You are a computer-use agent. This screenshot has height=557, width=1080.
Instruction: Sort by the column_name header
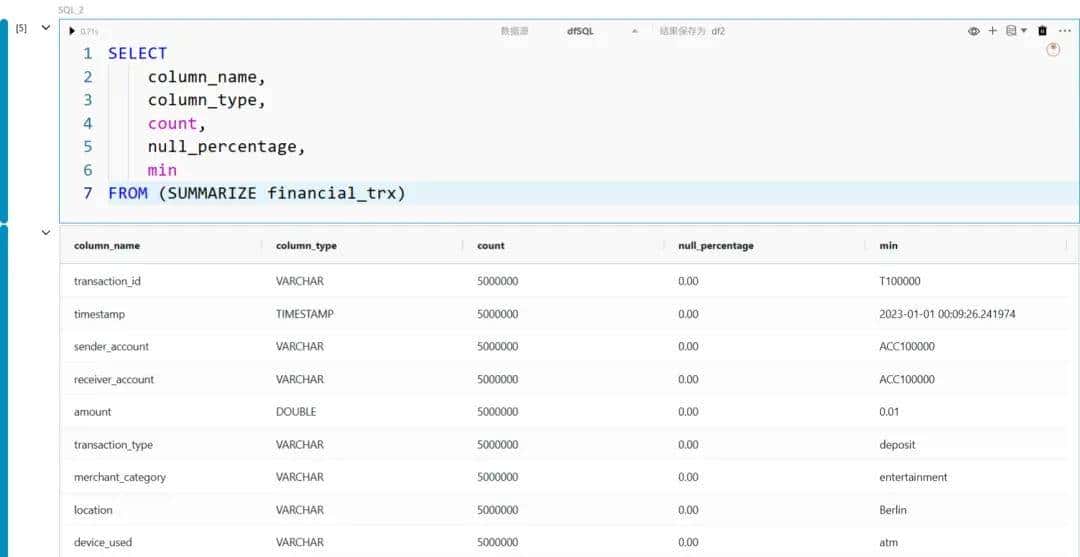(x=107, y=245)
